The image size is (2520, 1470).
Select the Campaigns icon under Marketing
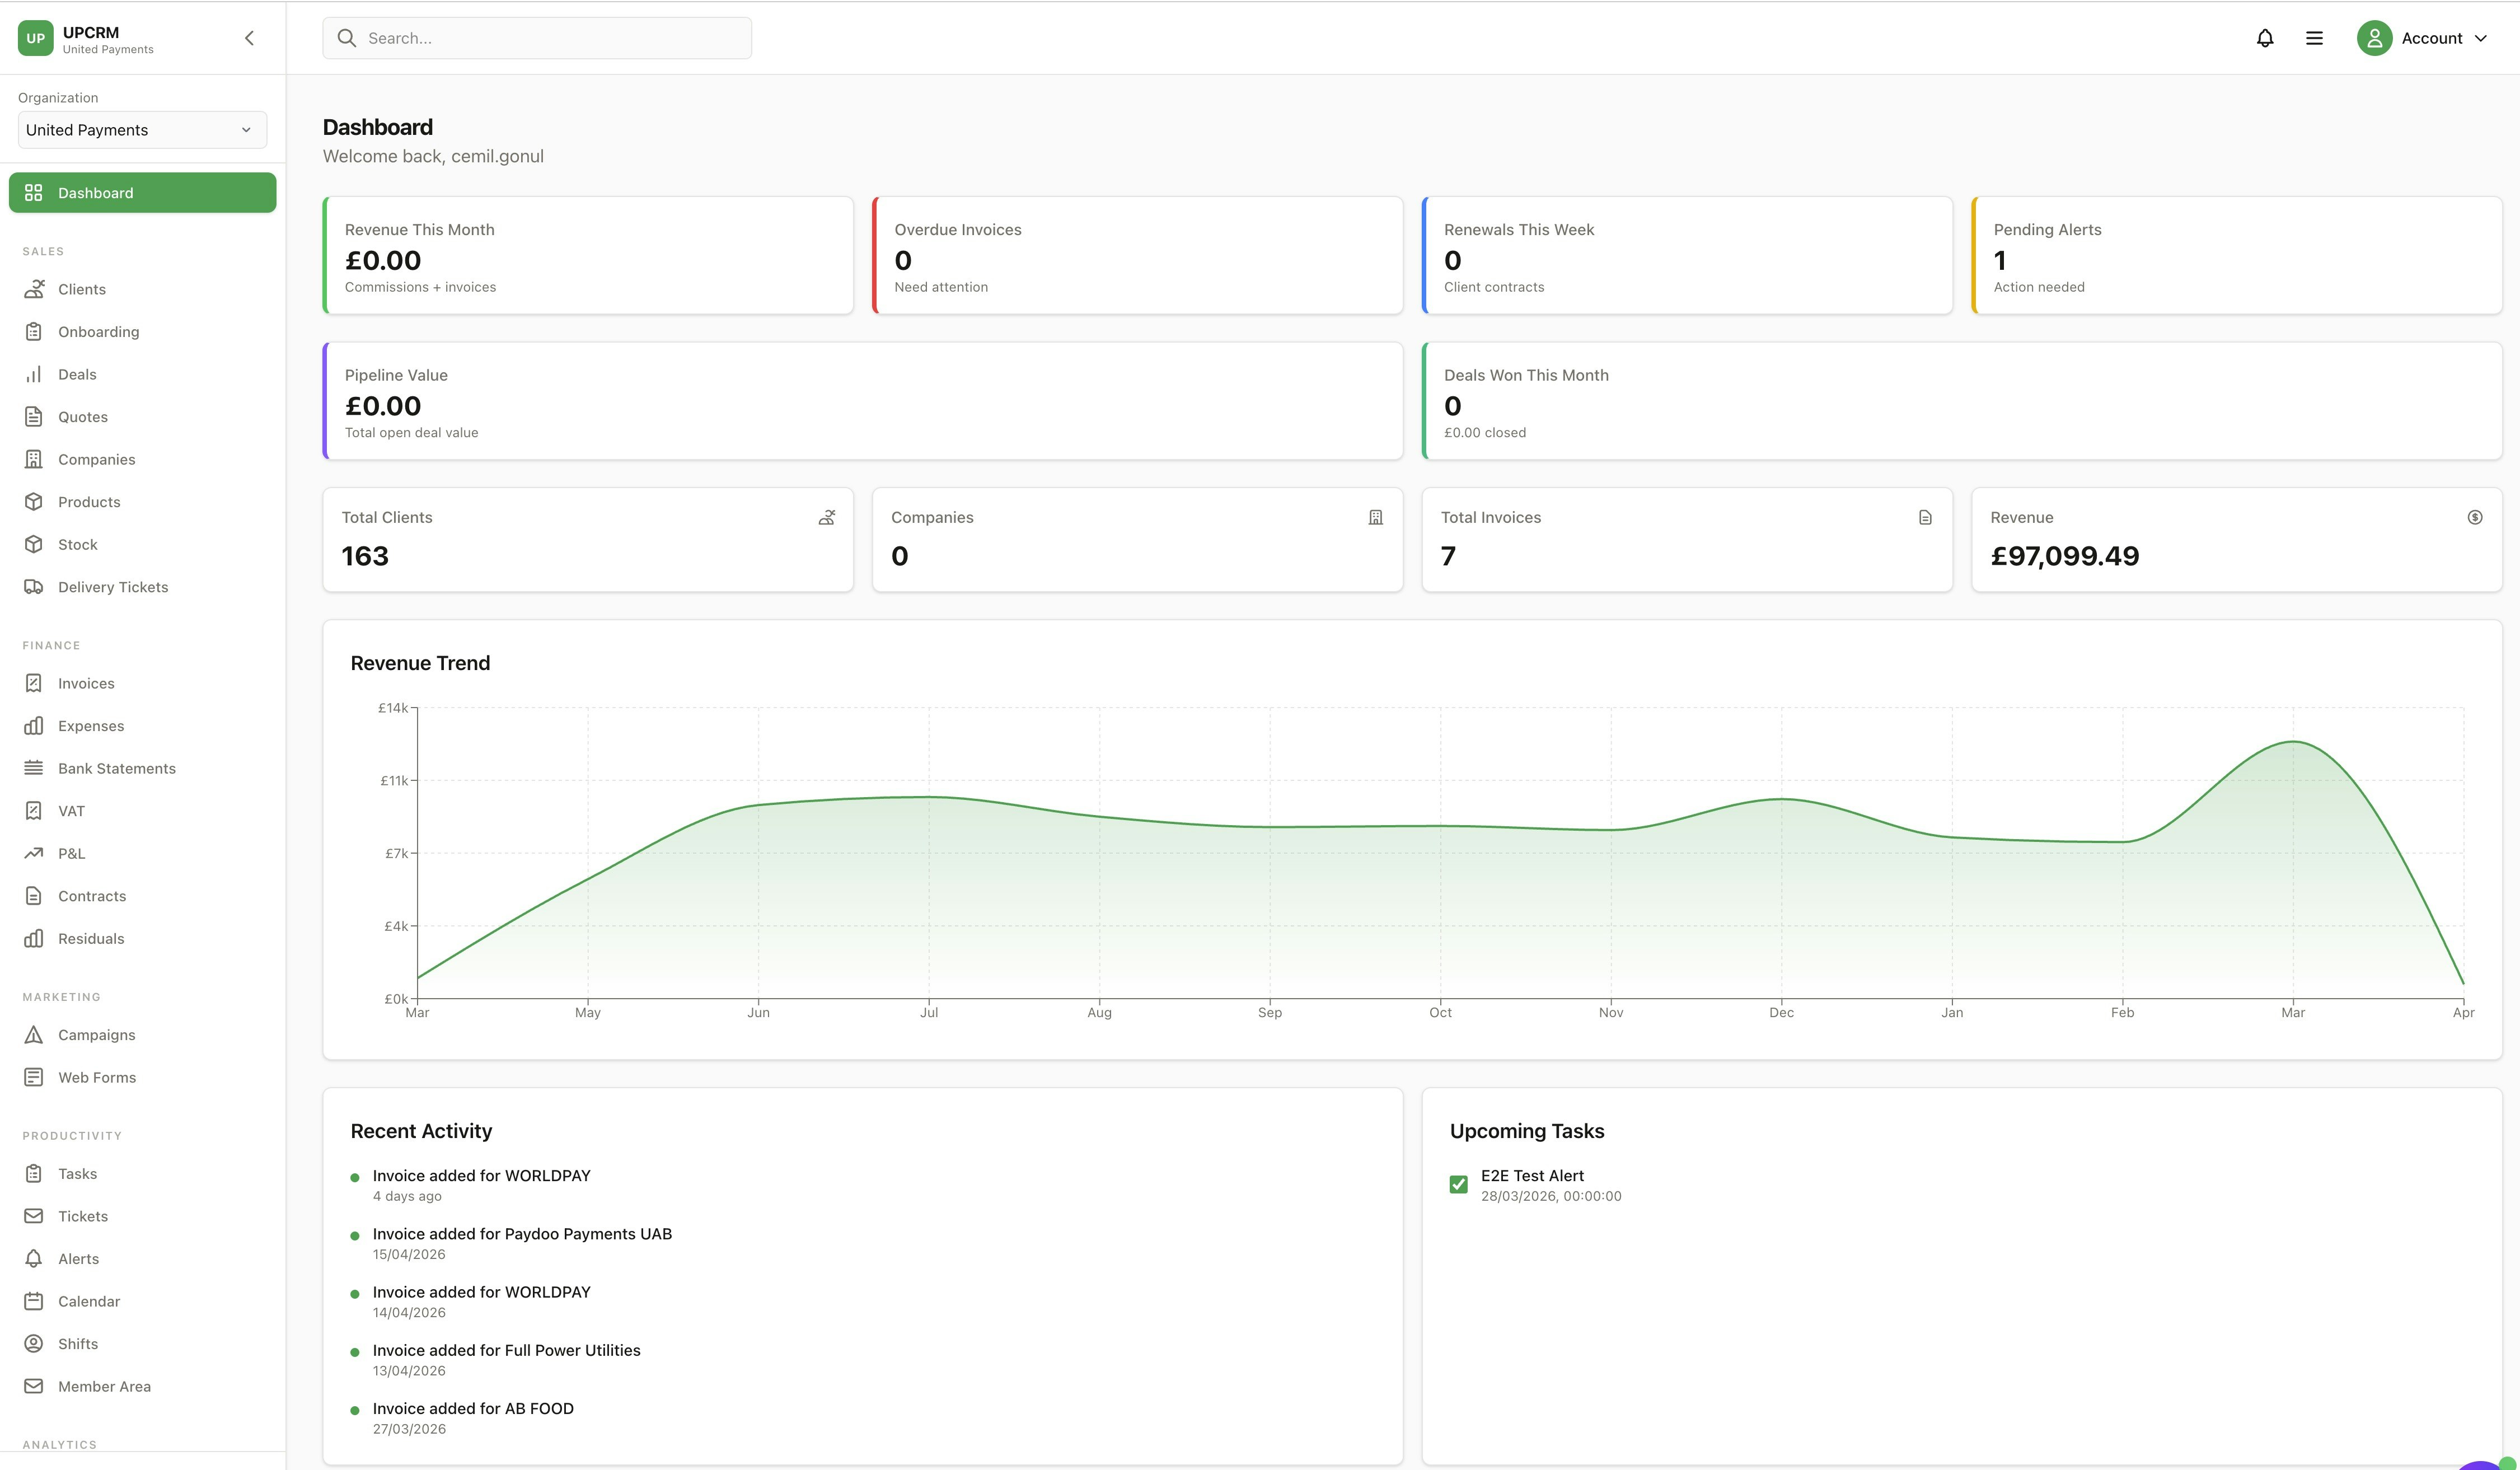pyautogui.click(x=34, y=1034)
